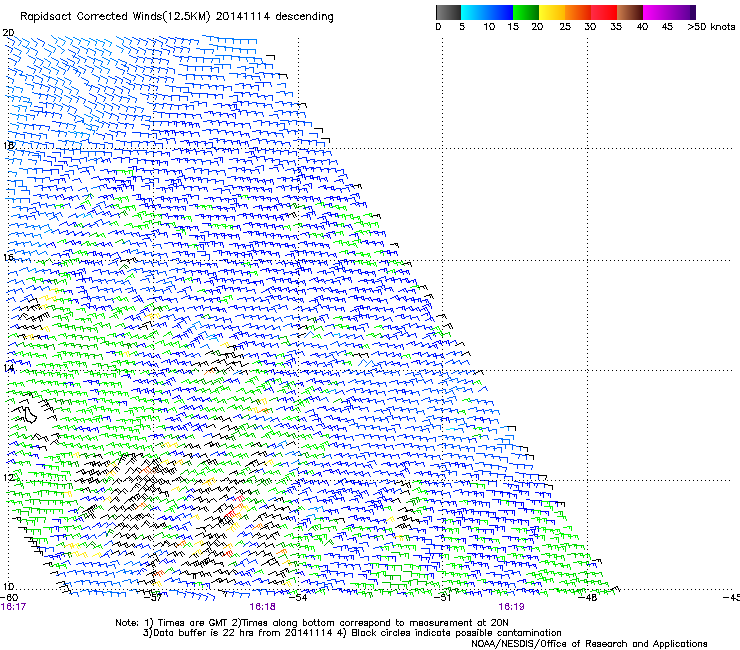Click the legend '35' knots label

(x=615, y=27)
